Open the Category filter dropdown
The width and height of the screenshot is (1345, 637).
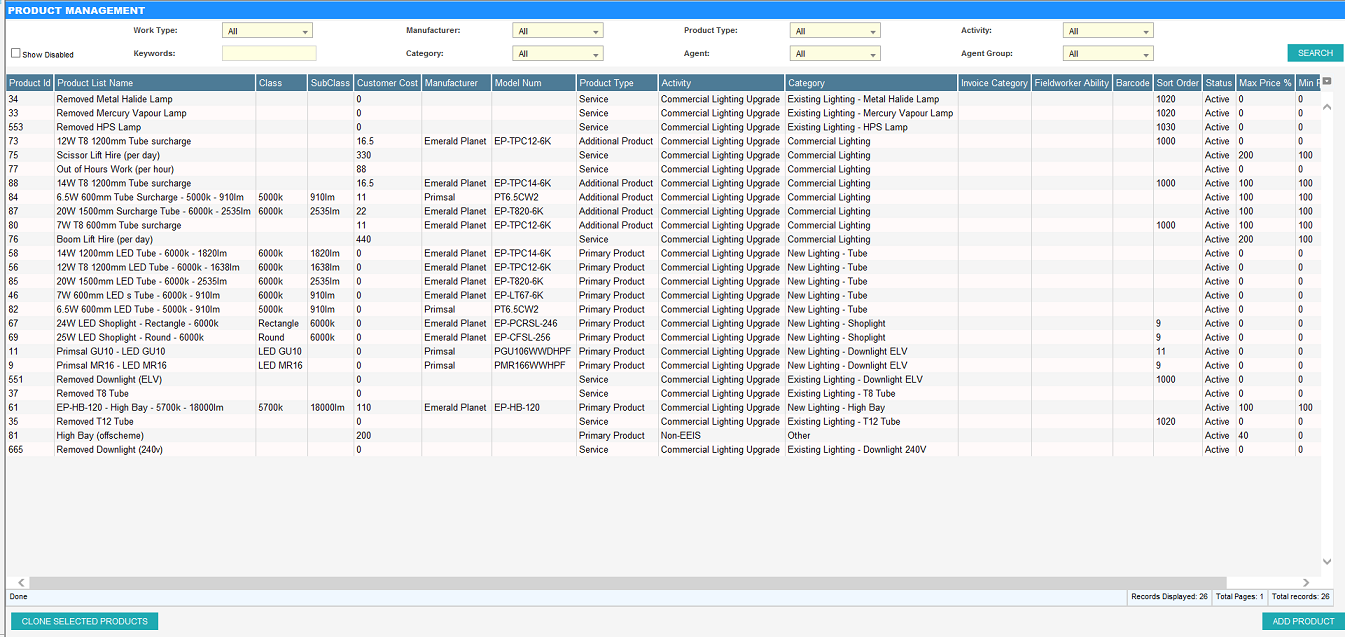tap(557, 54)
